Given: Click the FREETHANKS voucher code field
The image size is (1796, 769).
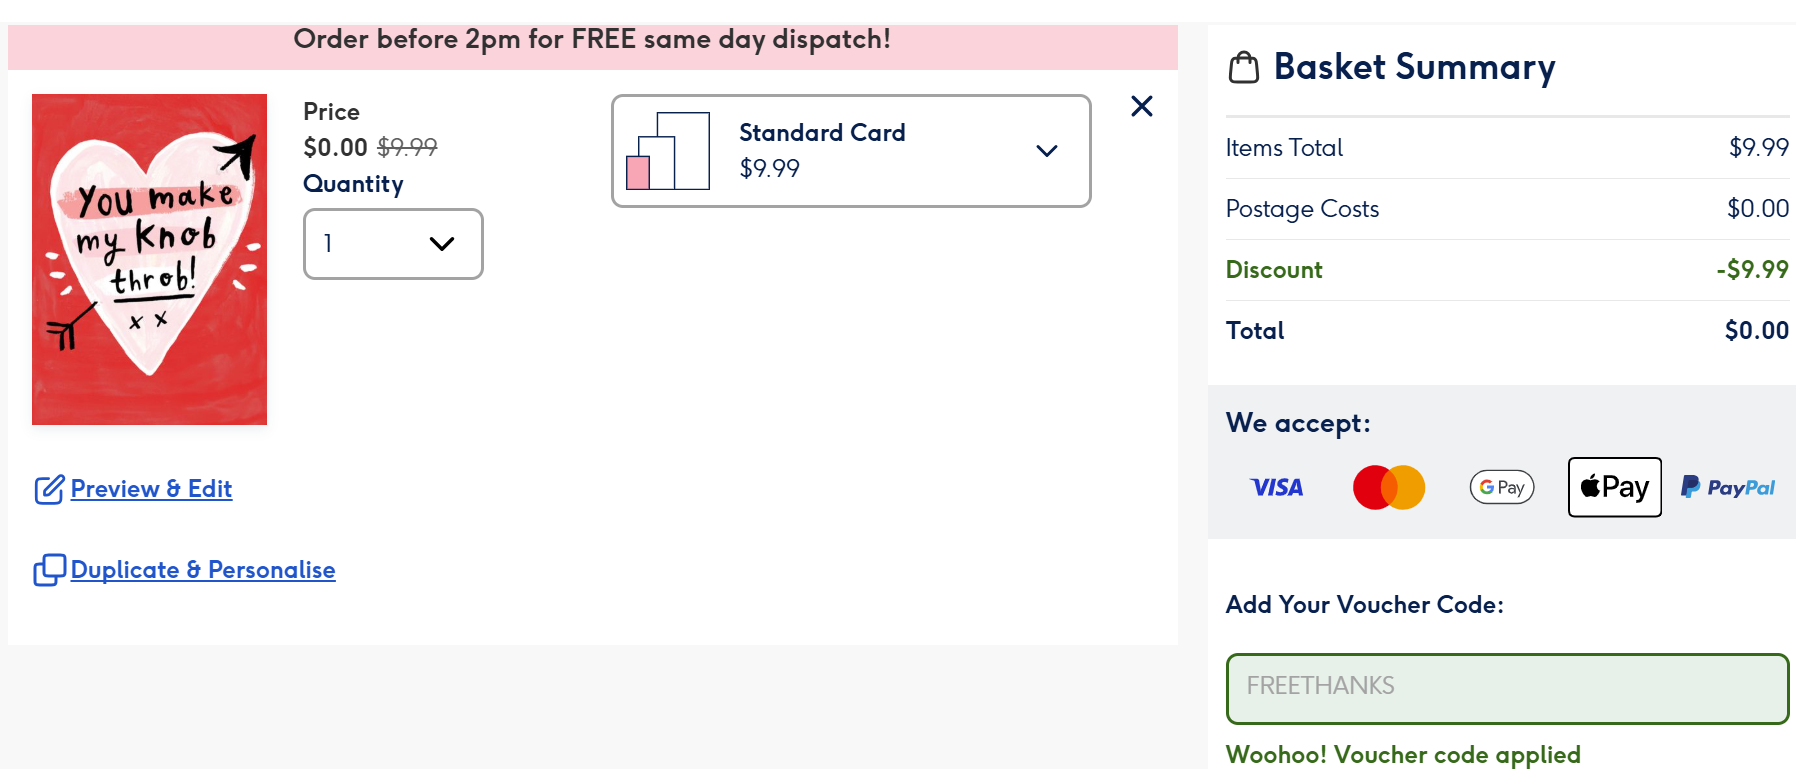Looking at the screenshot, I should coord(1506,688).
